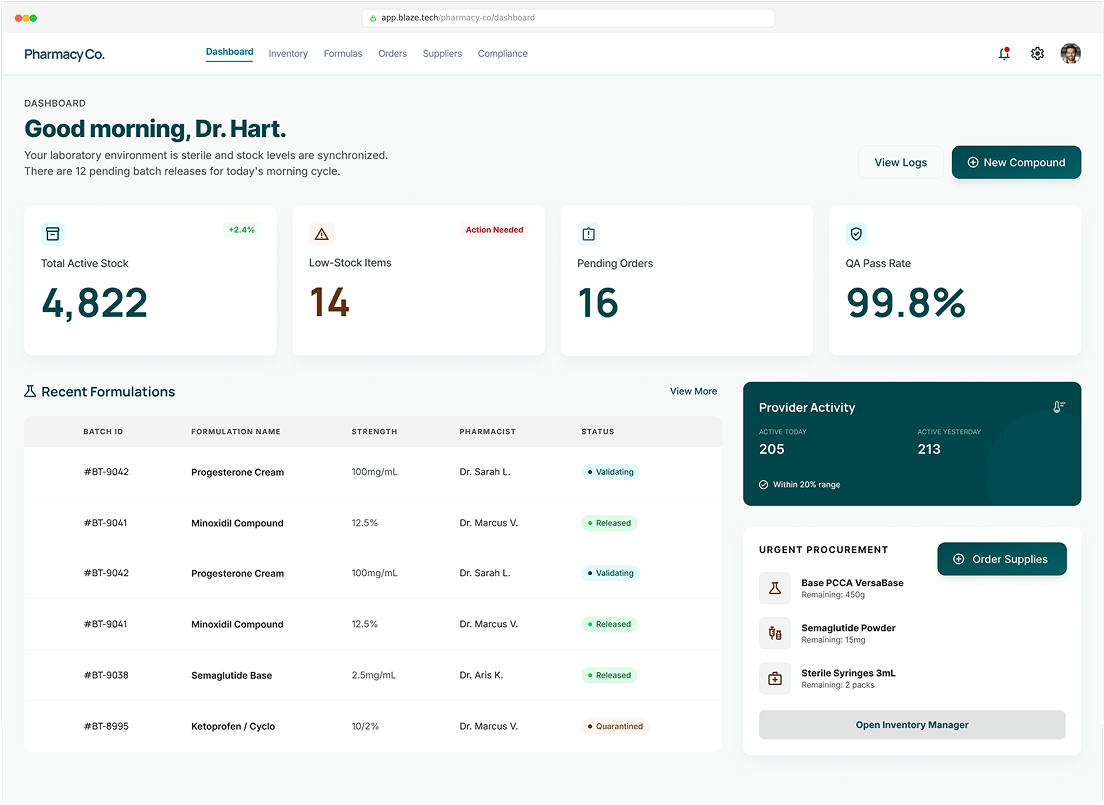This screenshot has height=805, width=1104.
Task: Click the Sterile Syringes medical kit icon
Action: (x=774, y=678)
